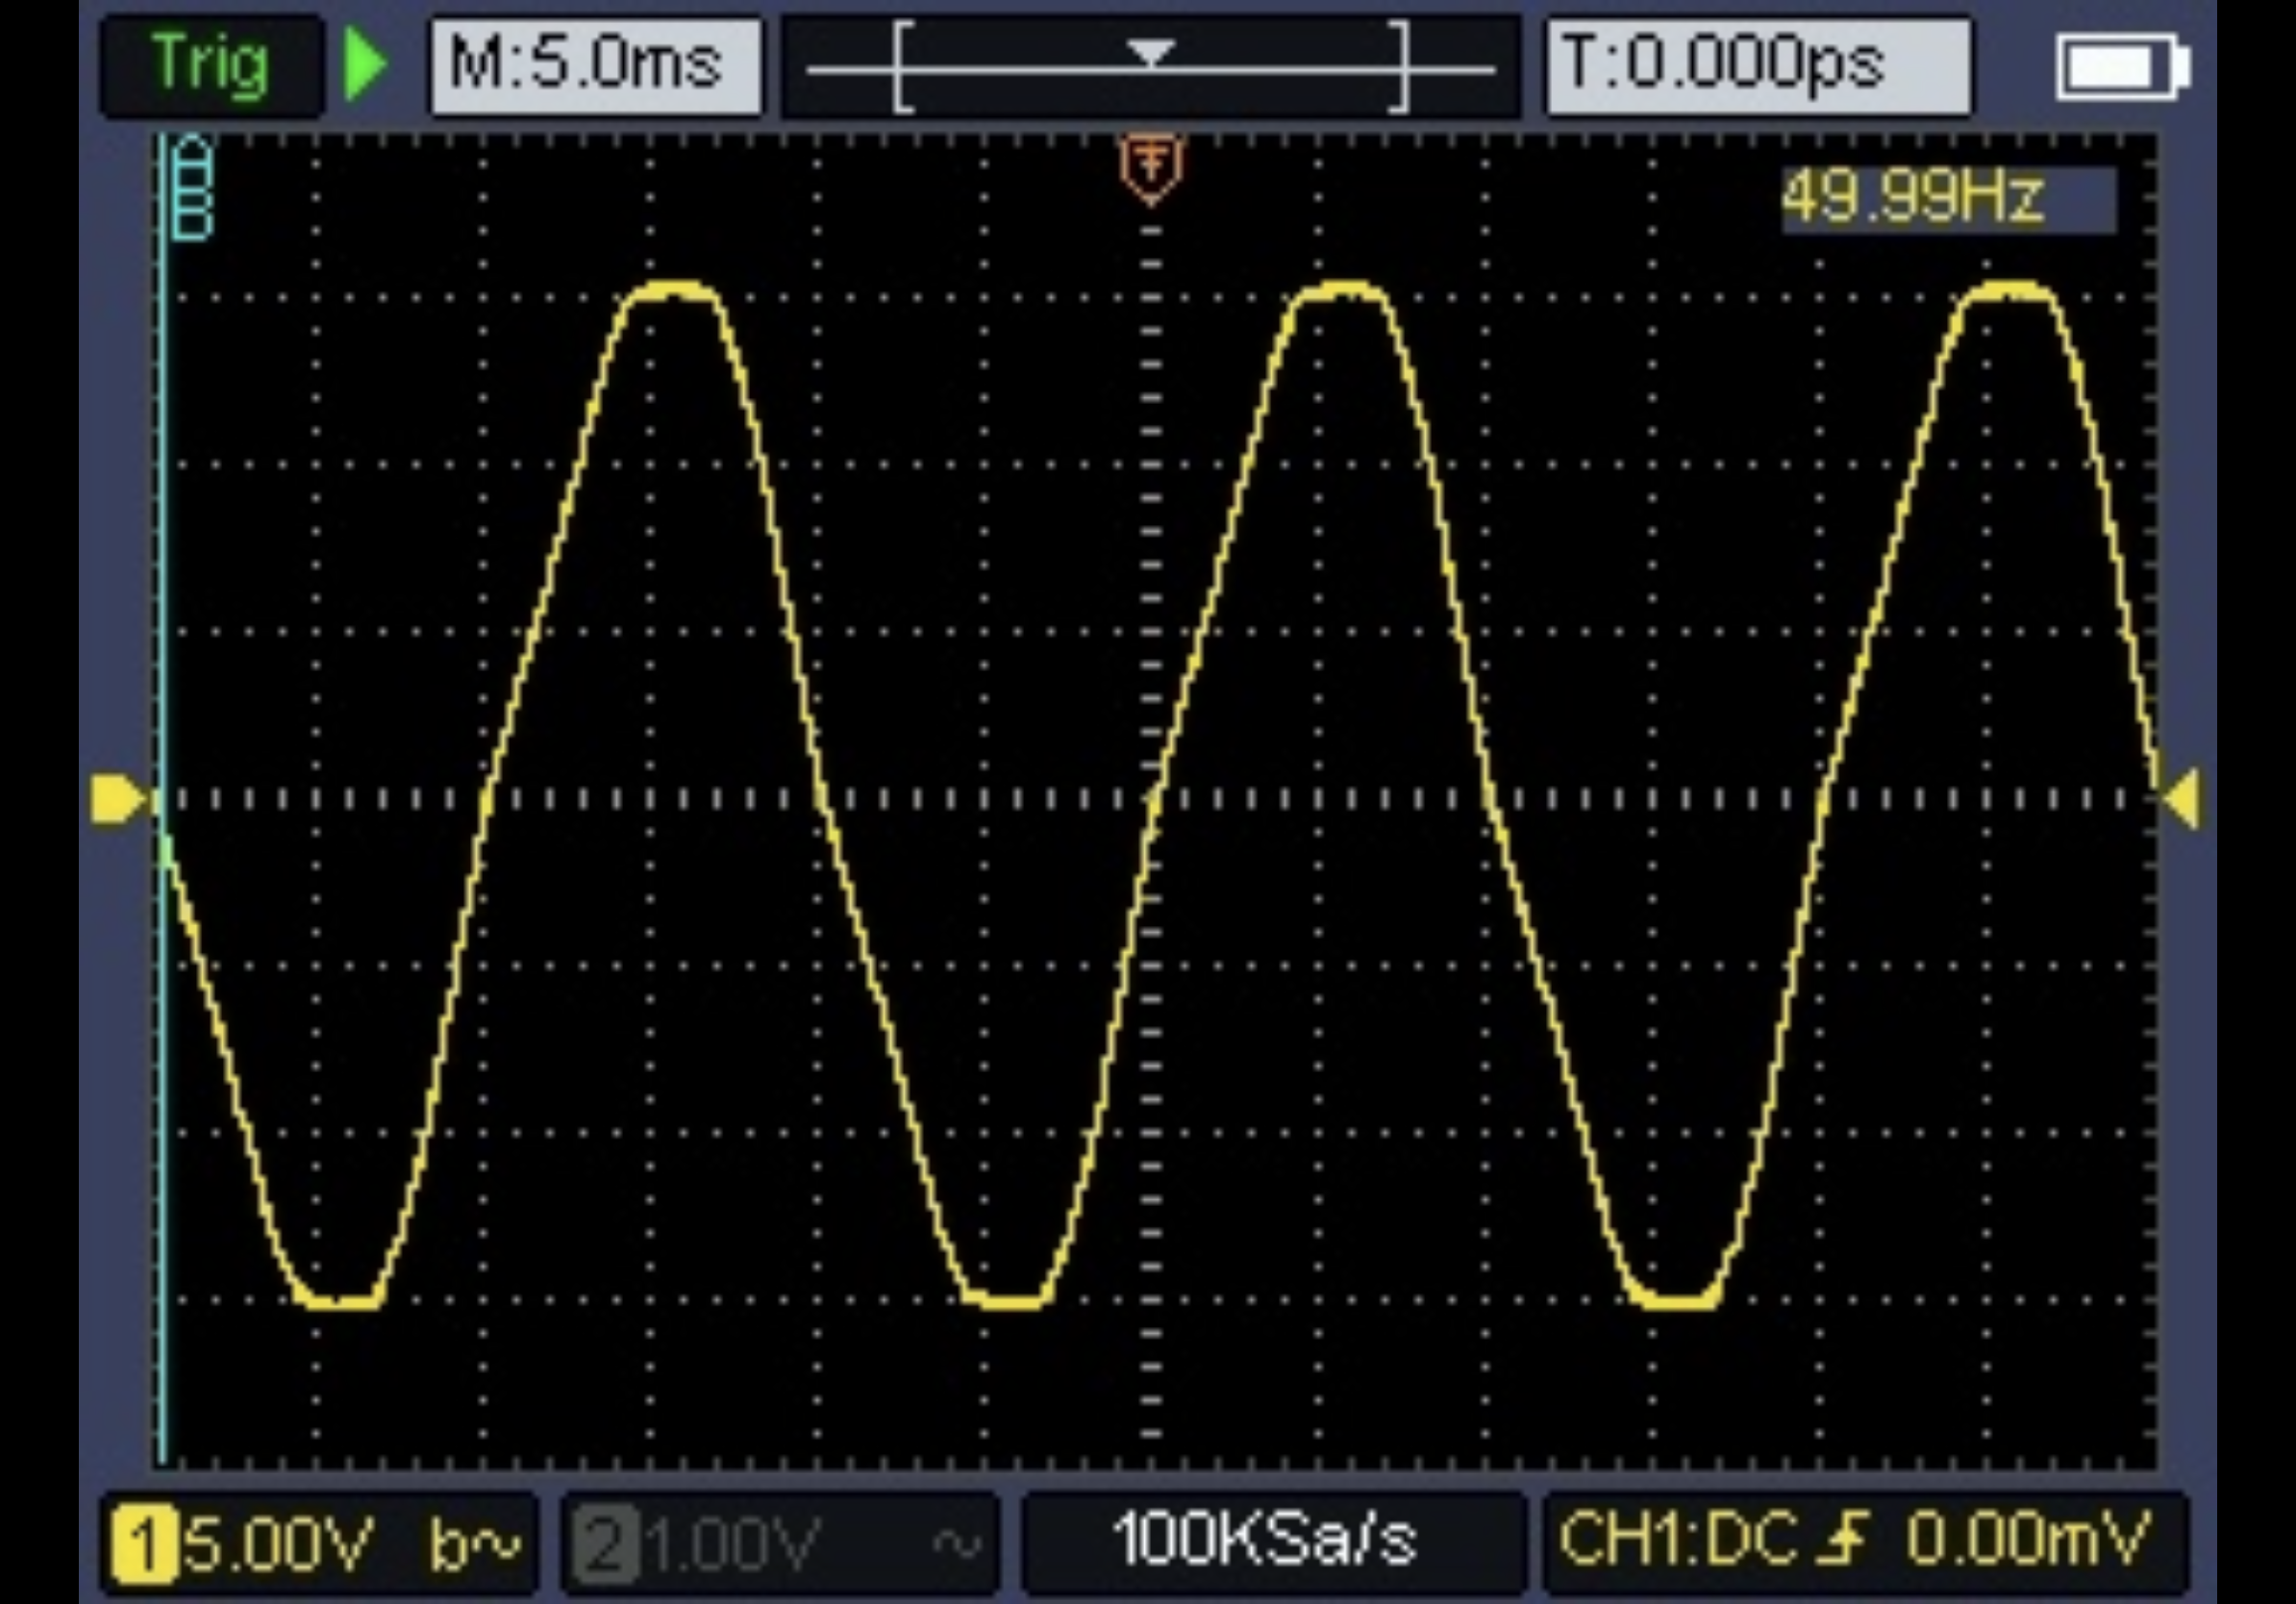This screenshot has width=2296, height=1604.
Task: Toggle the yellow channel 1 badge
Action: (x=144, y=1544)
